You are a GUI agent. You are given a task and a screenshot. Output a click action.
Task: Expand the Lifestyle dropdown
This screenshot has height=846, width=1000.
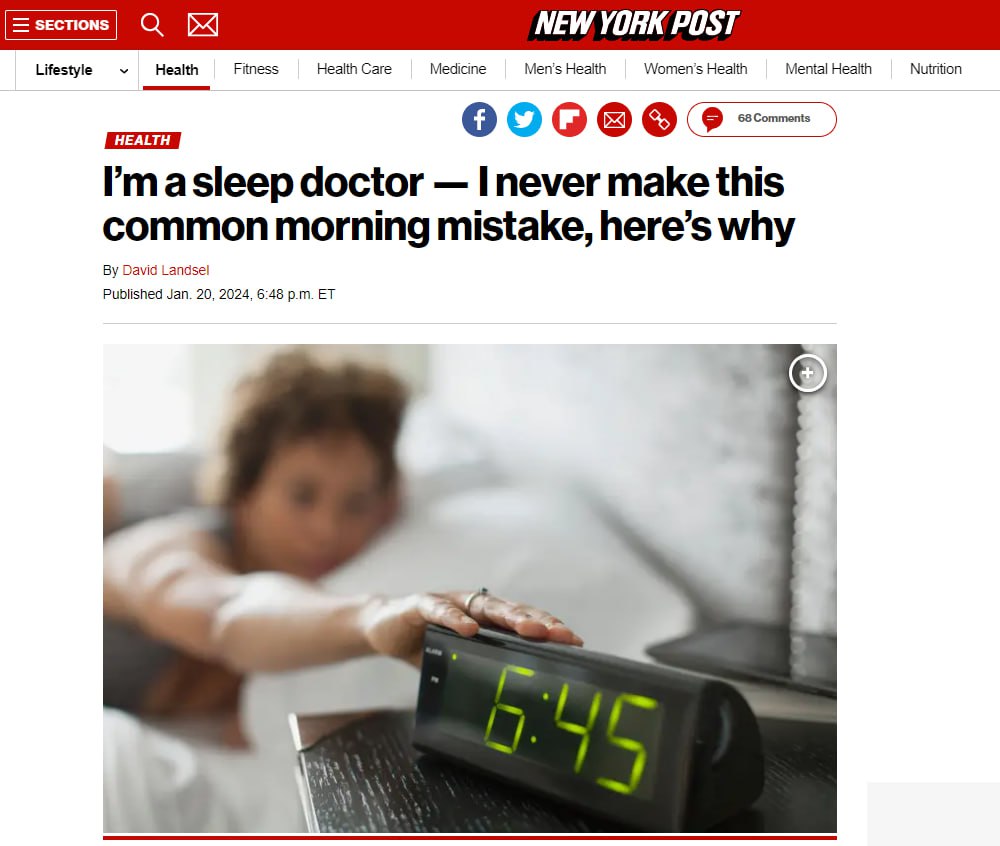[x=81, y=70]
